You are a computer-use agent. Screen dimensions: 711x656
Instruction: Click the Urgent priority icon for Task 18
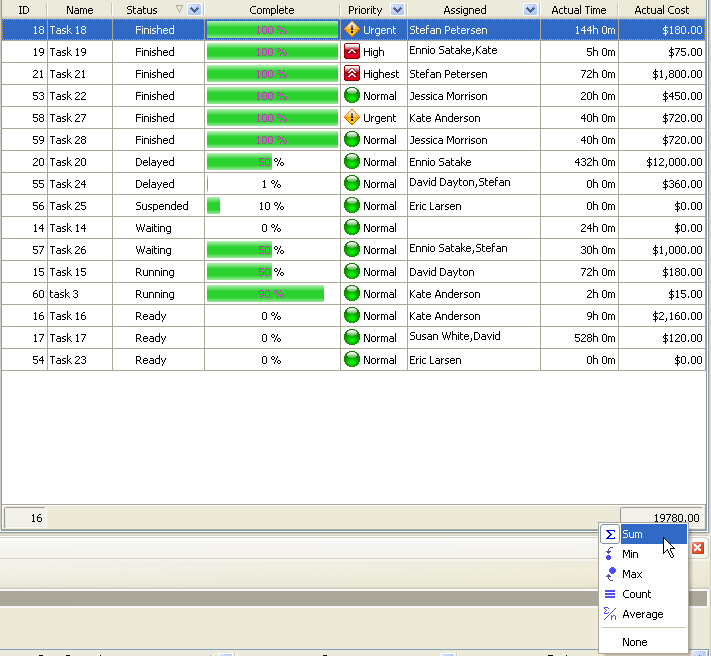tap(351, 30)
